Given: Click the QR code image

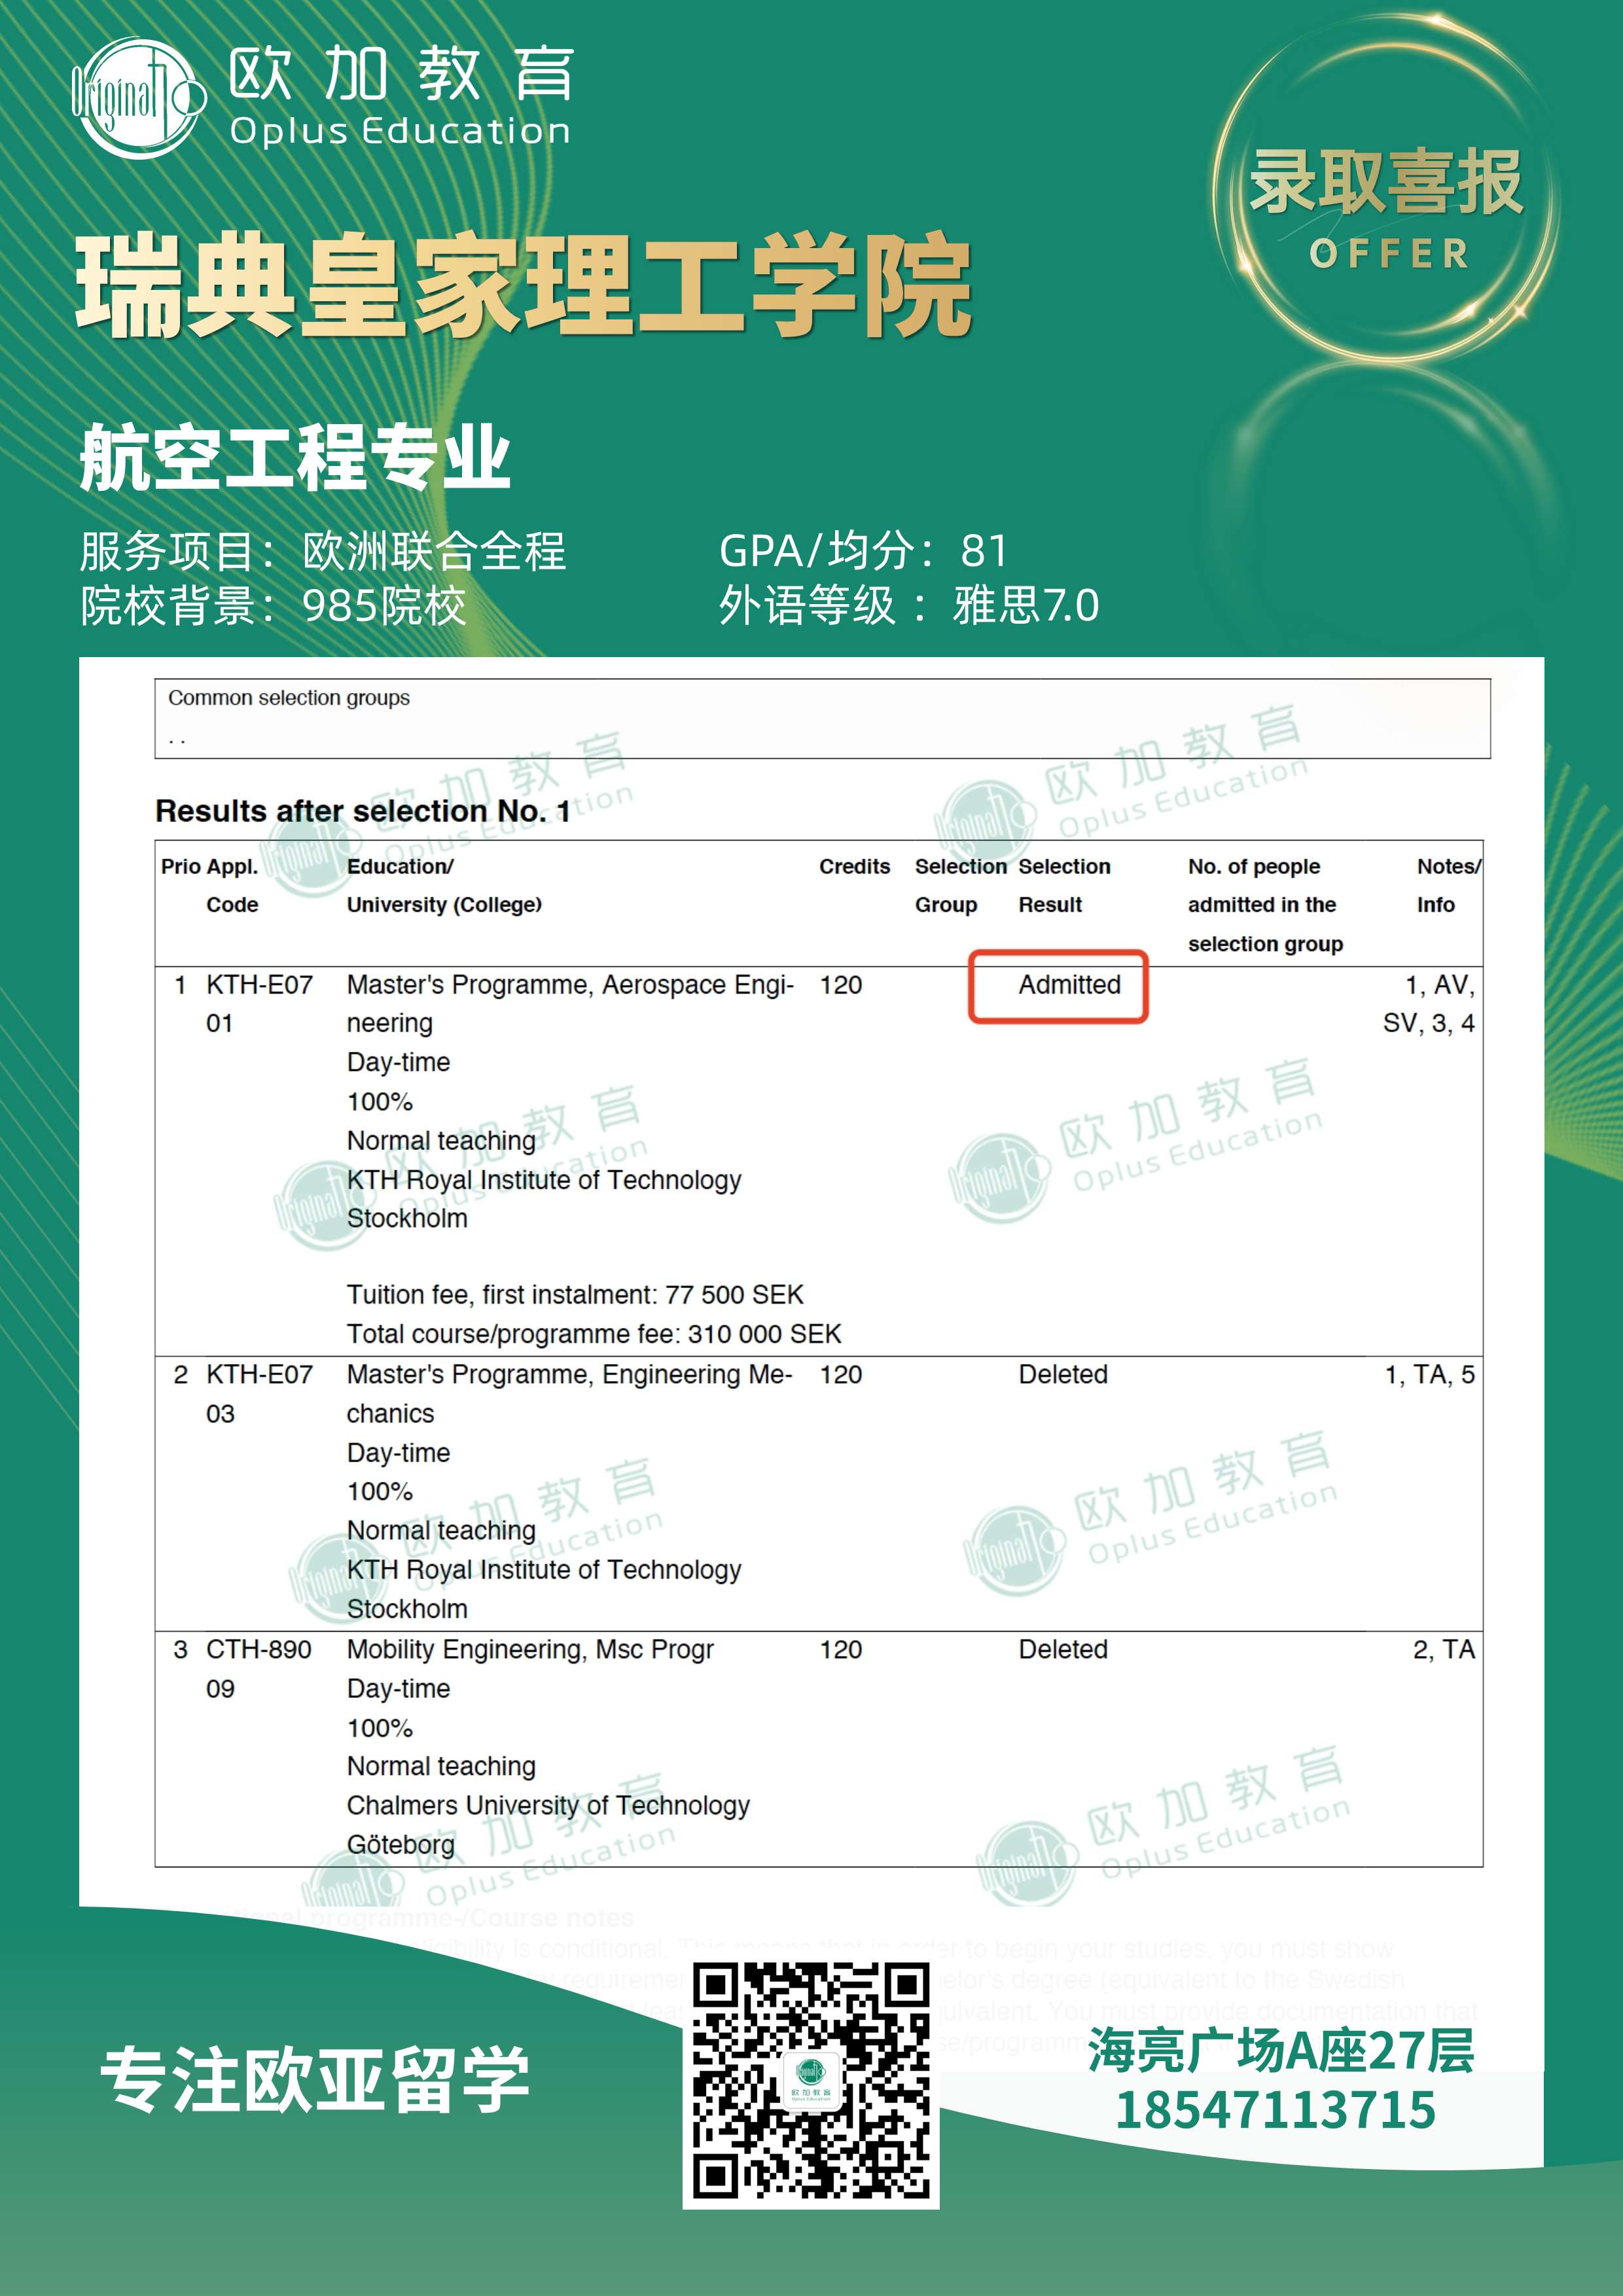Looking at the screenshot, I should pyautogui.click(x=811, y=2081).
